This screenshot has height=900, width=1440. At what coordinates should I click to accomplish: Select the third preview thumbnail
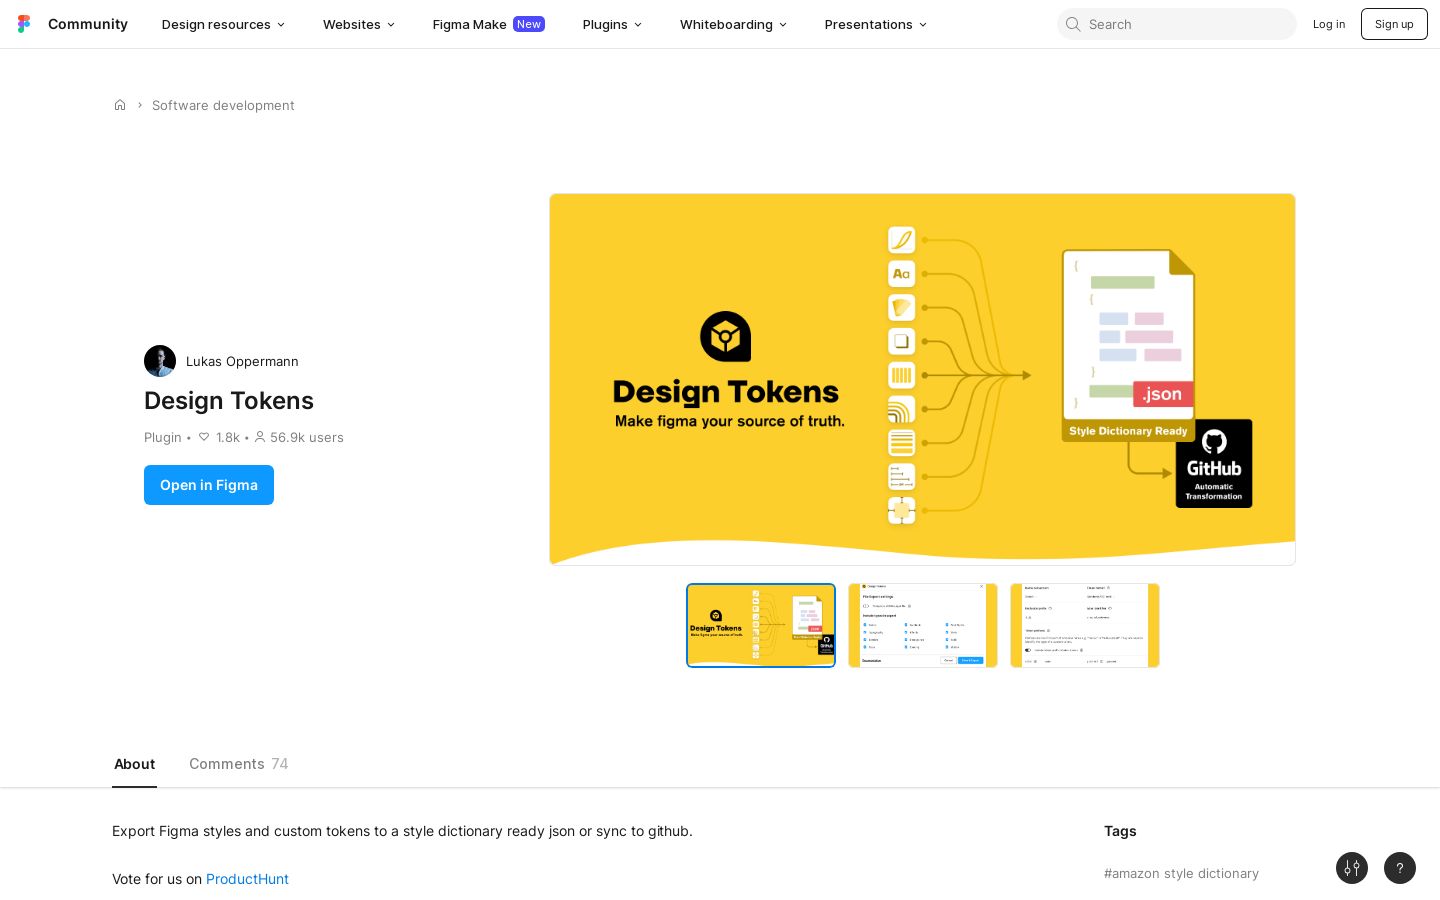(1085, 625)
